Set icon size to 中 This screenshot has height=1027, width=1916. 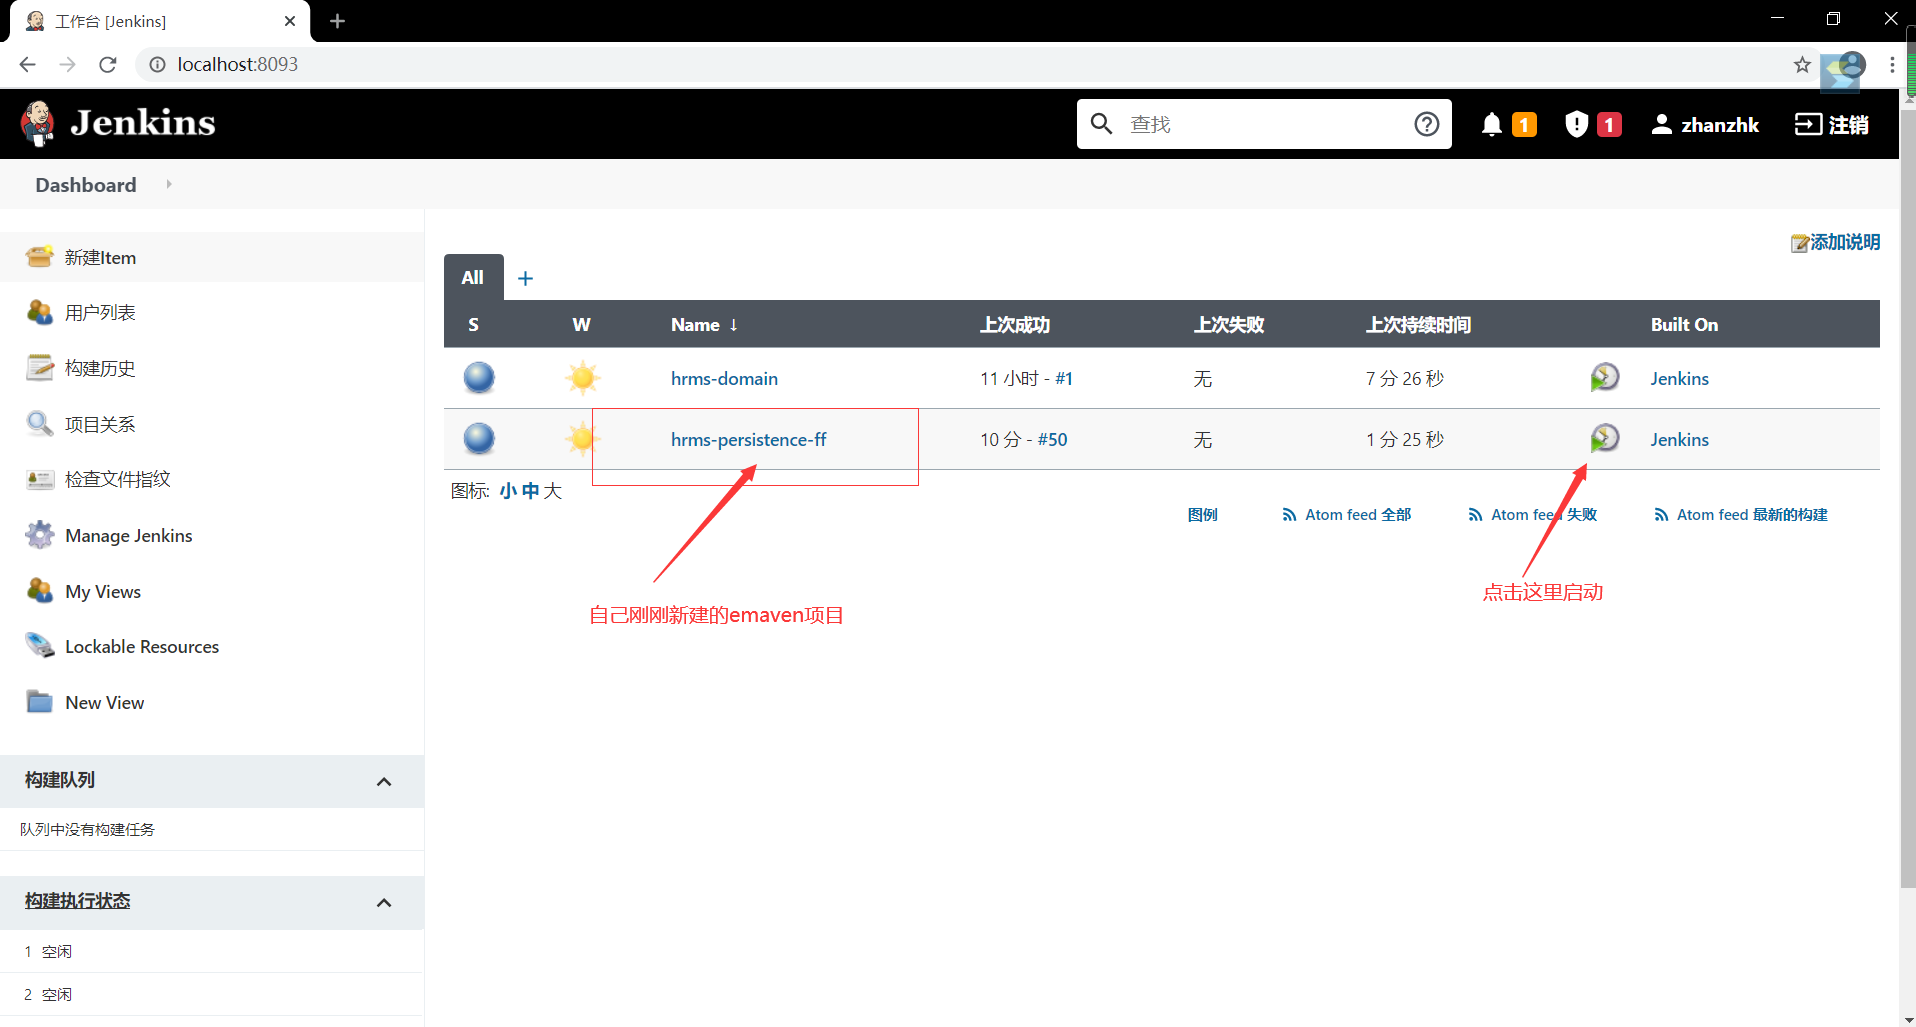(530, 491)
